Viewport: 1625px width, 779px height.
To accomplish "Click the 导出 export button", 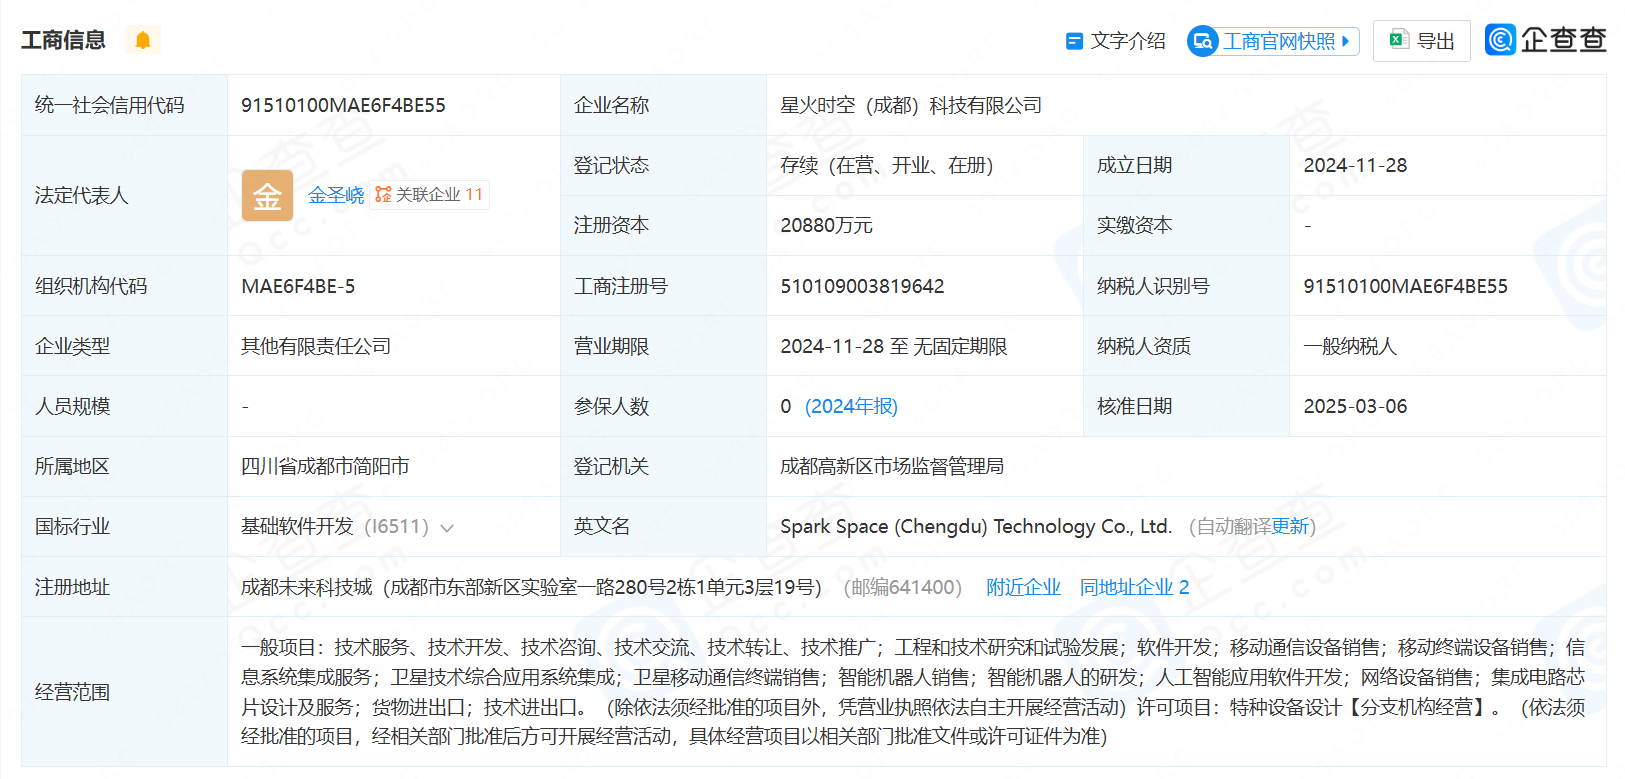I will pyautogui.click(x=1421, y=41).
